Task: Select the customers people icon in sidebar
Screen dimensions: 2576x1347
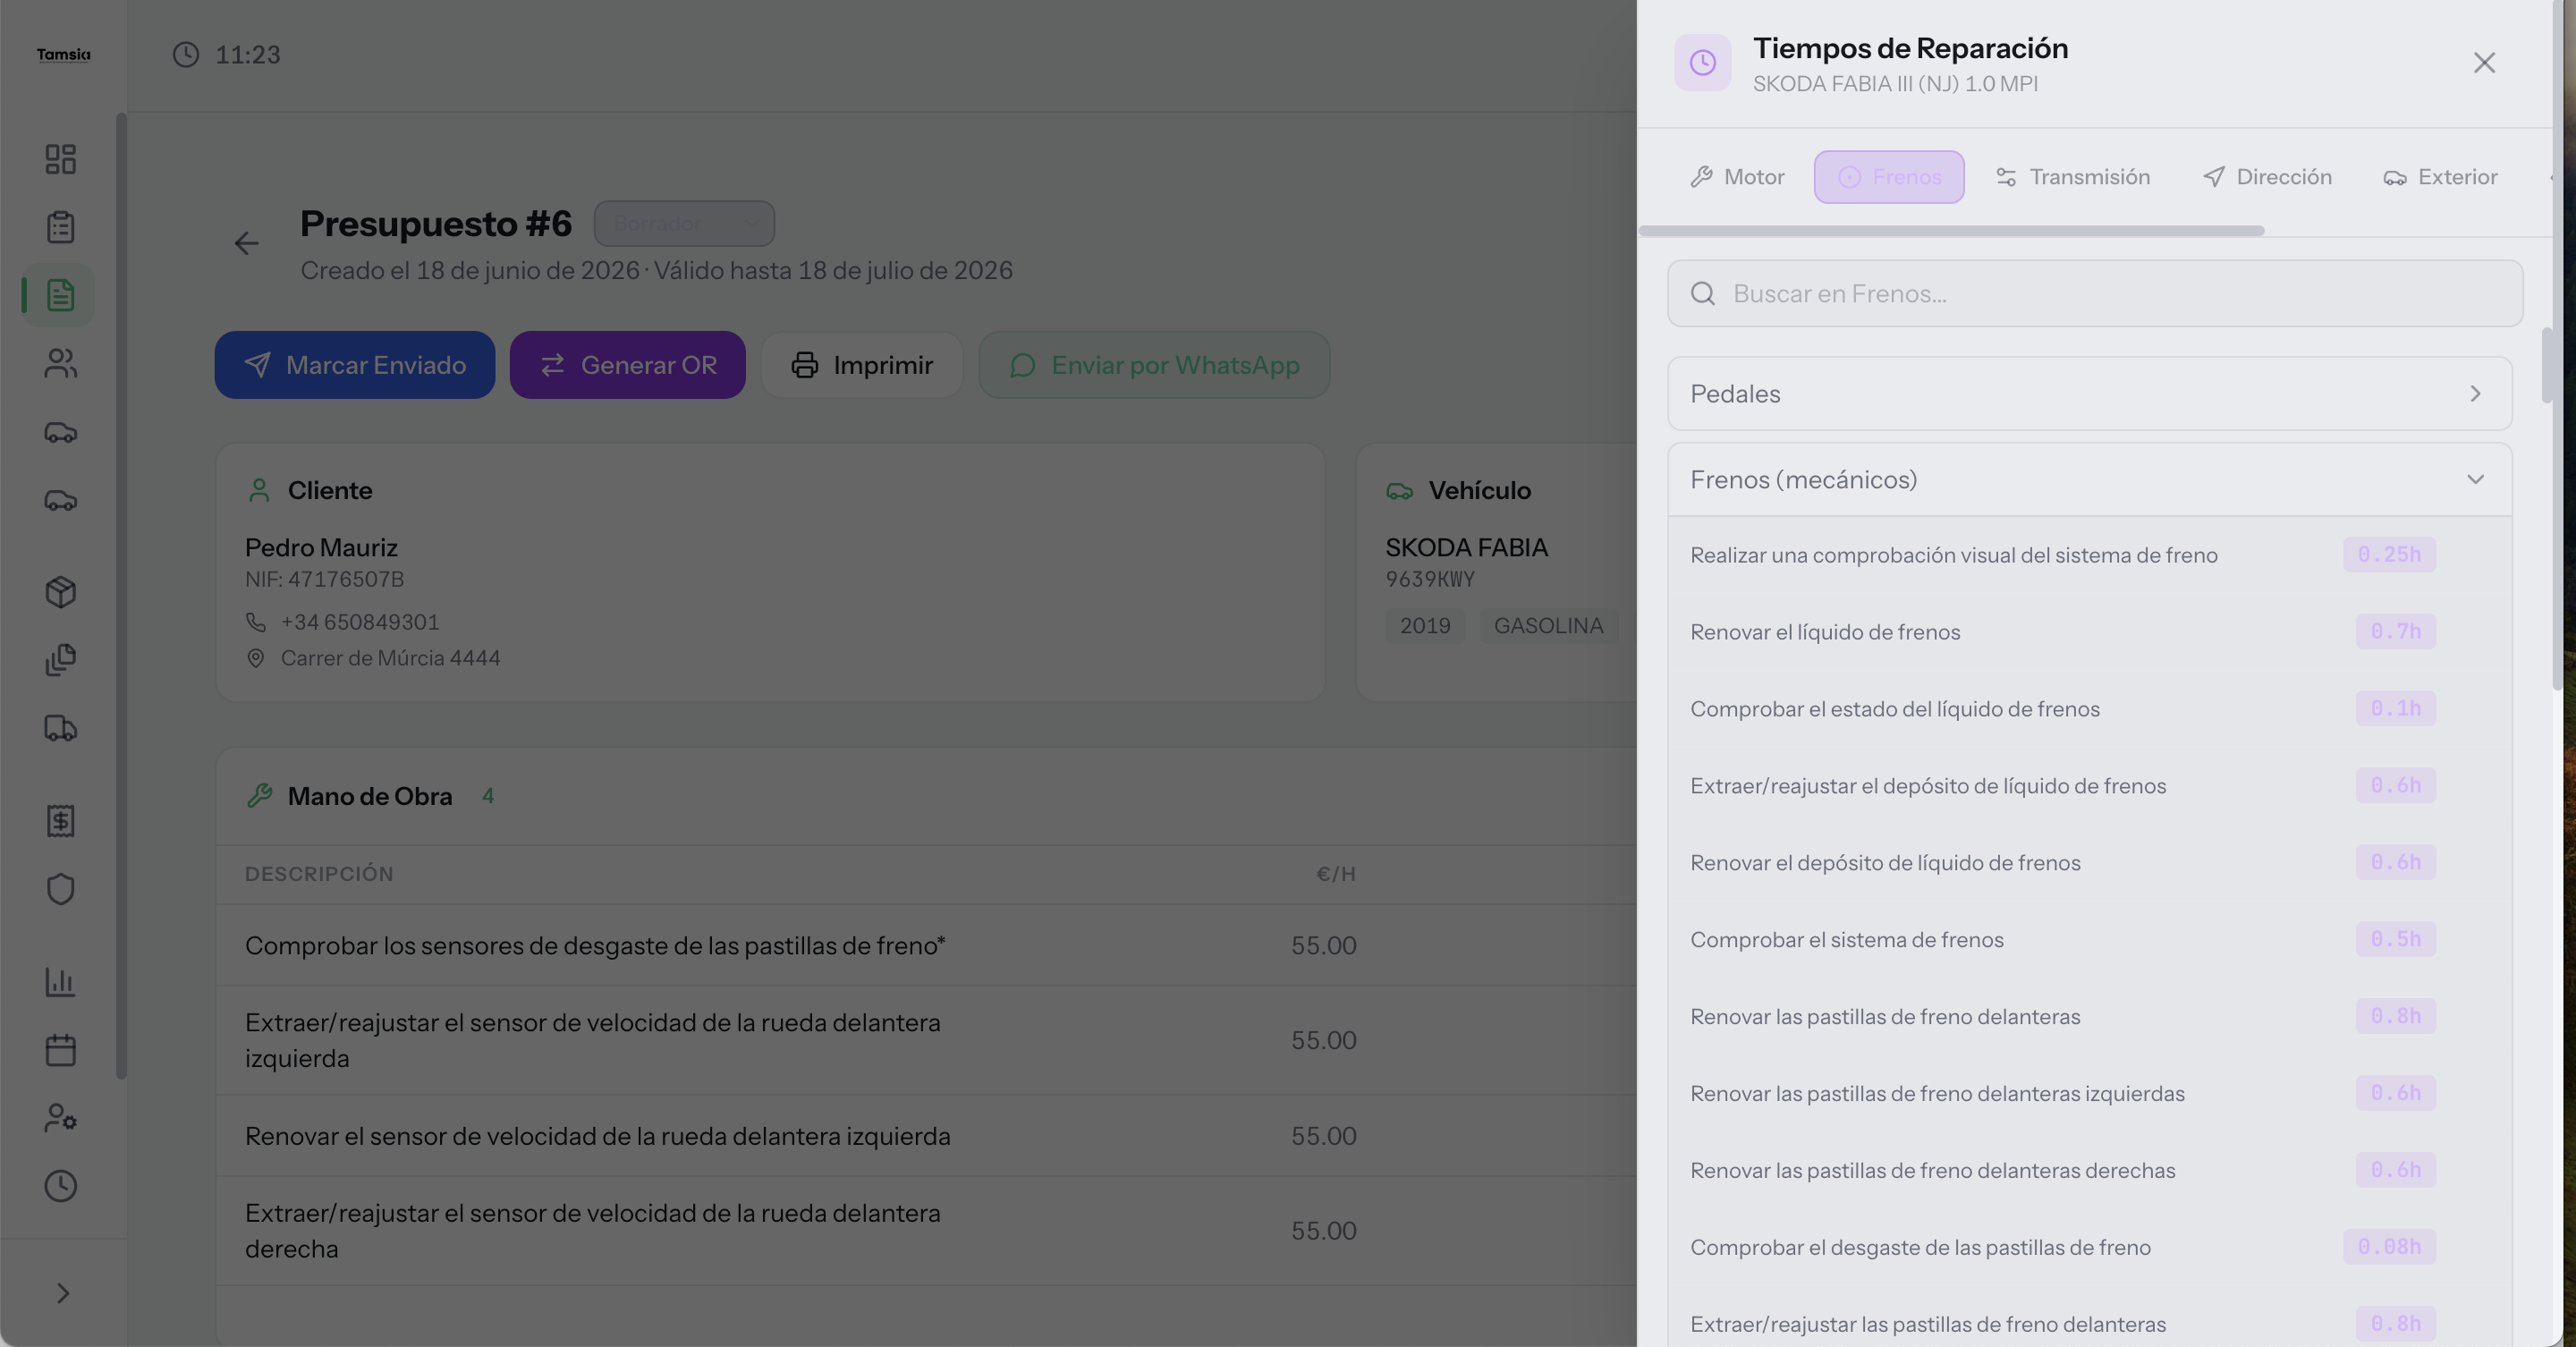Action: coord(61,363)
